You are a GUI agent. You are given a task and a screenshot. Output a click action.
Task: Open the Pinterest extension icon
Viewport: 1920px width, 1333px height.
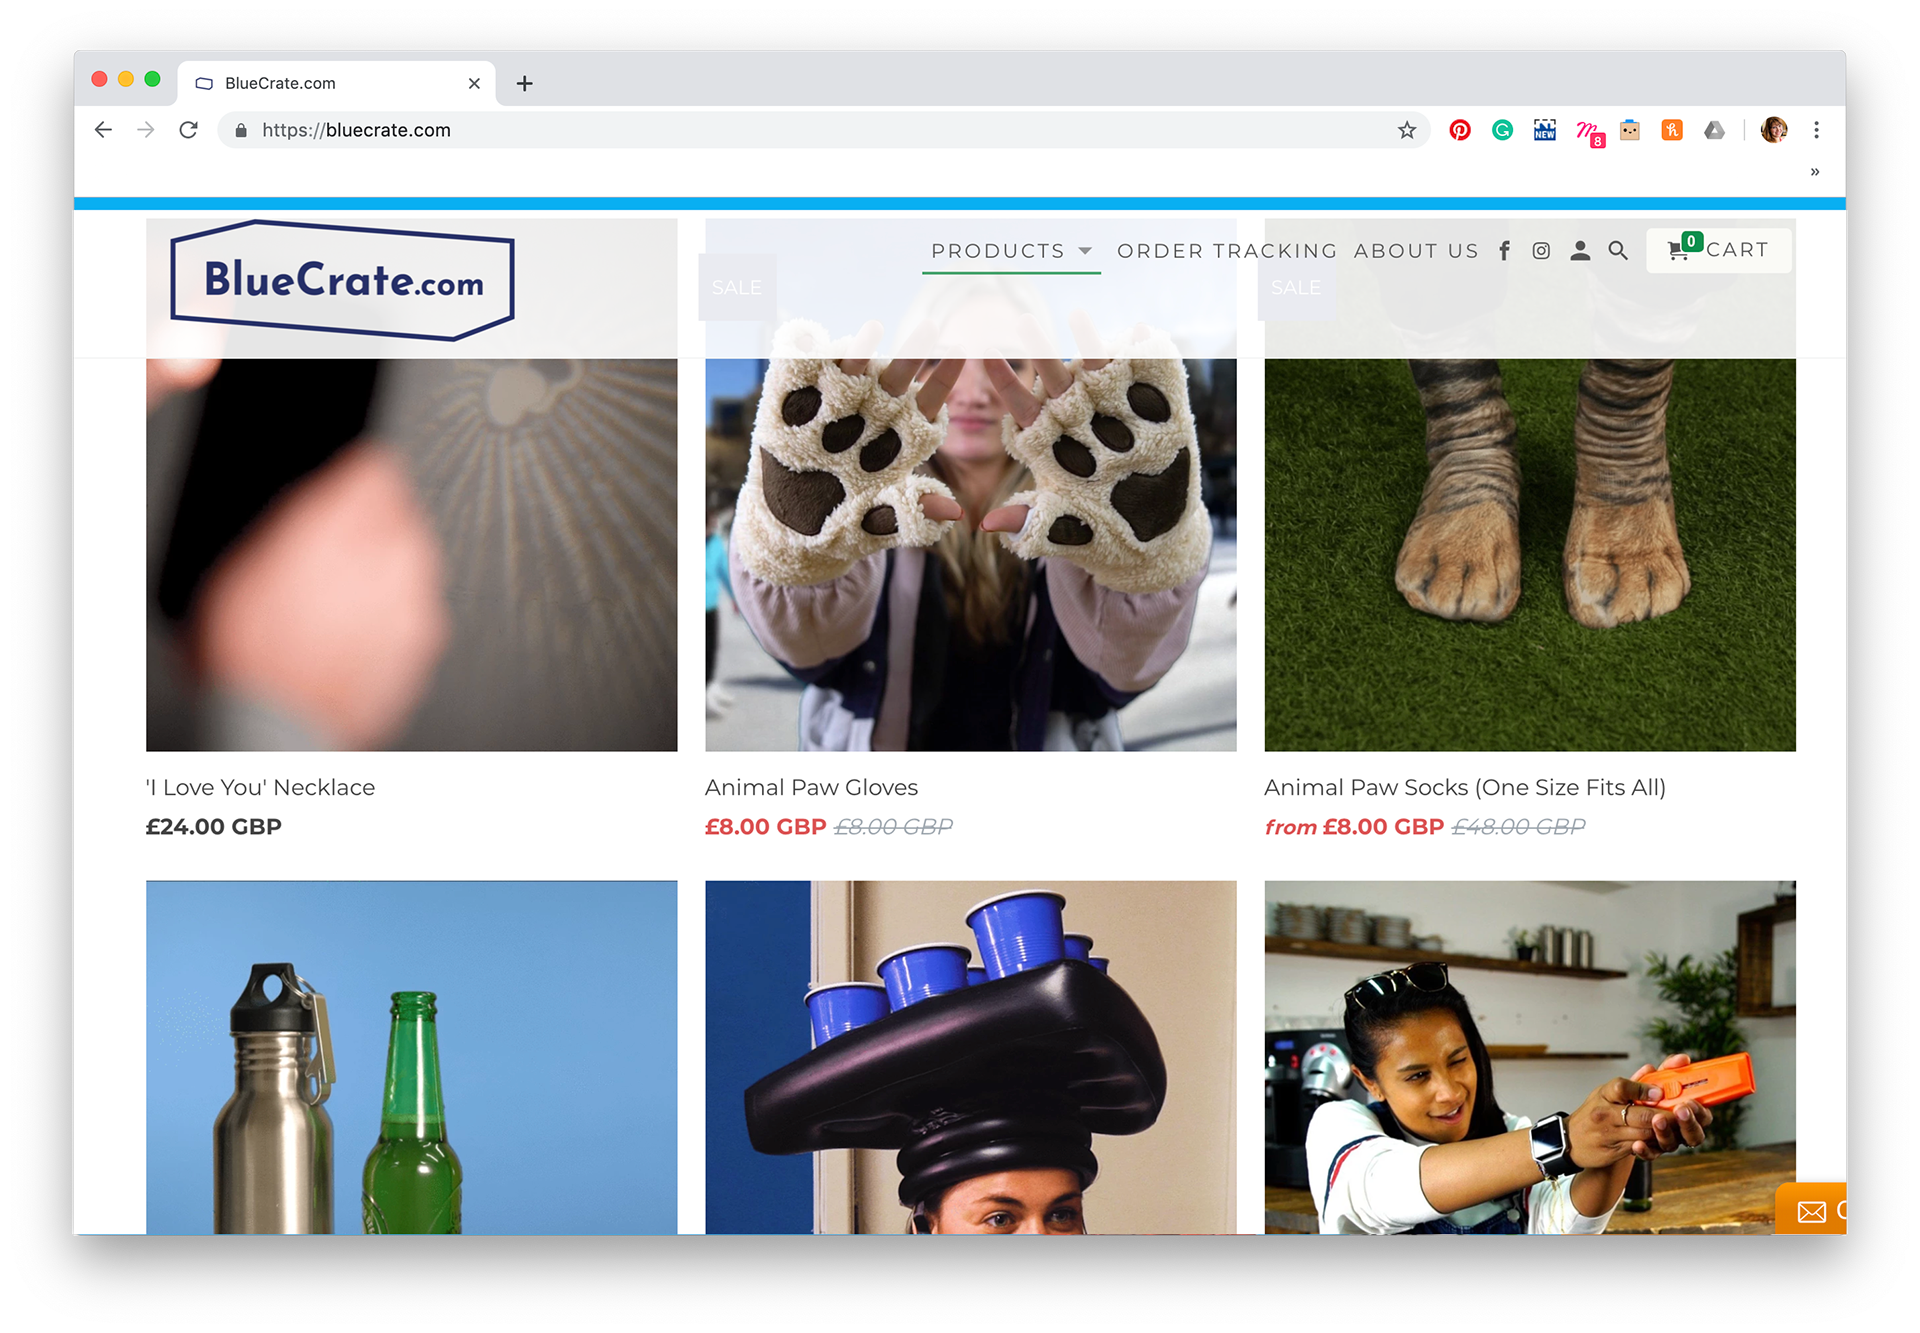point(1460,130)
